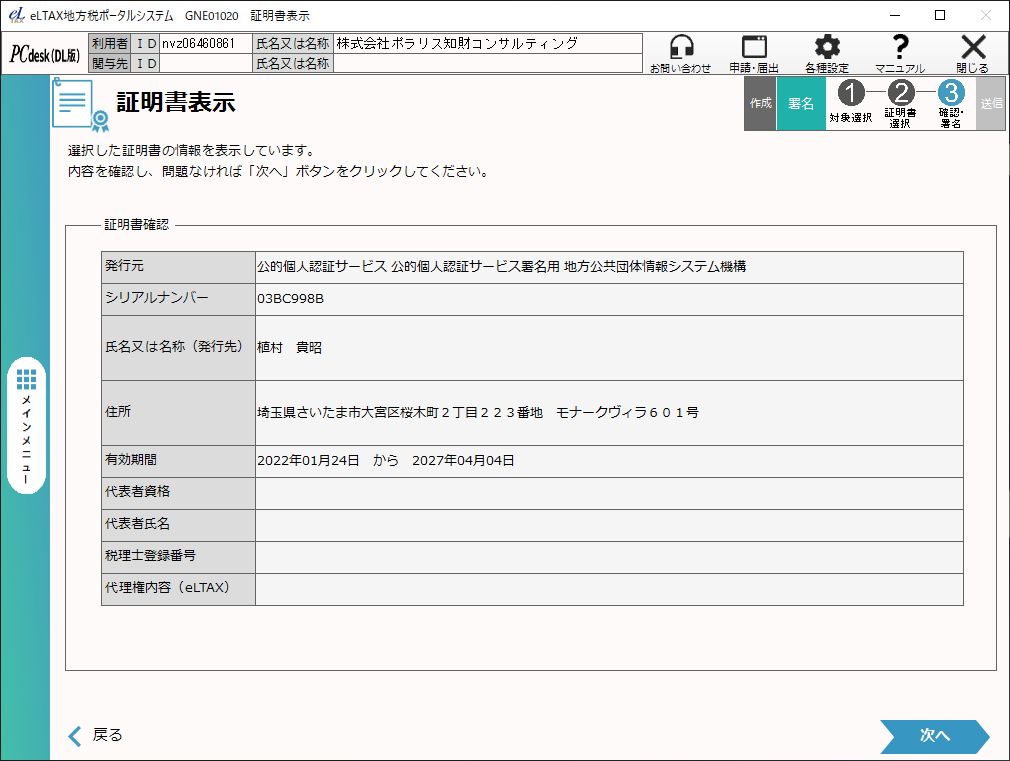
Task: Open the 申請・届出 window icon
Action: 754,48
